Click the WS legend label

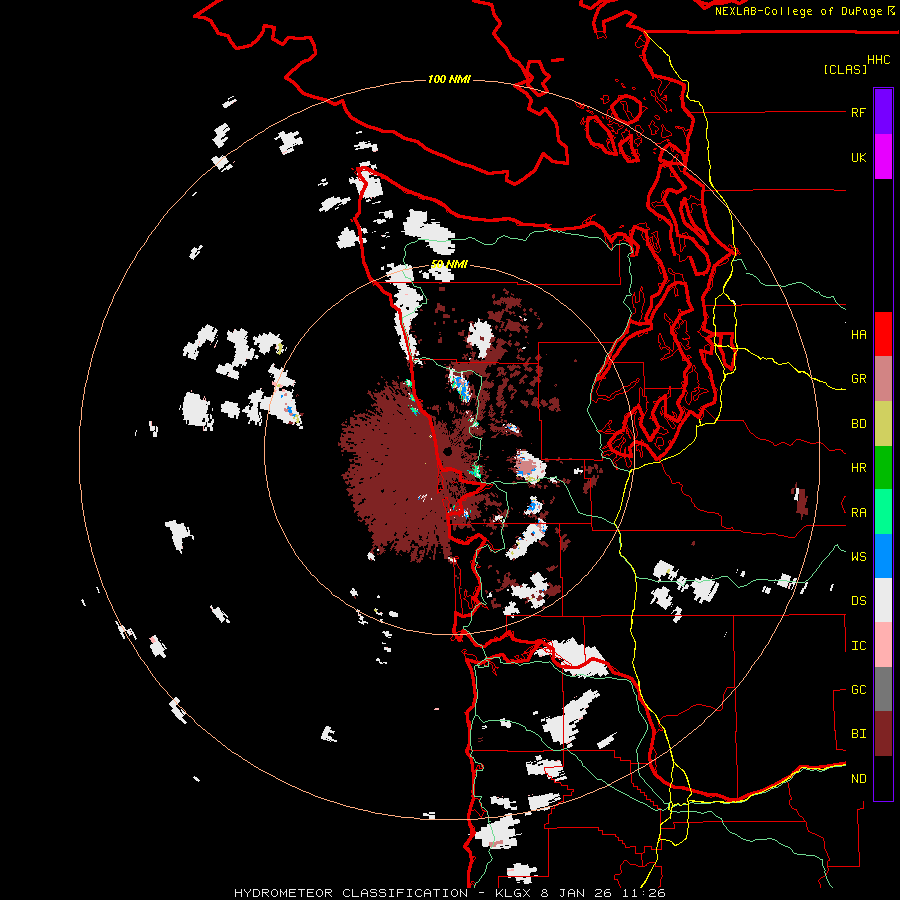(x=858, y=556)
